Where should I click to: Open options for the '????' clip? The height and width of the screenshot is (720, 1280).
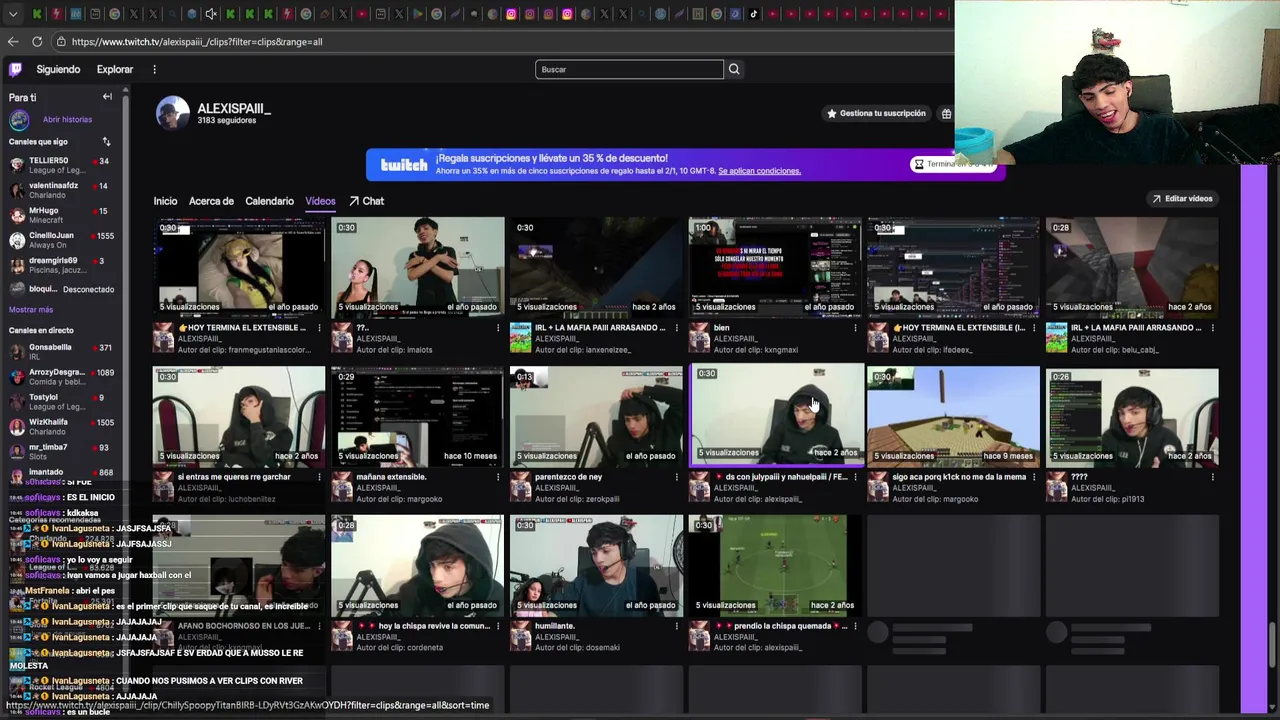(1213, 477)
